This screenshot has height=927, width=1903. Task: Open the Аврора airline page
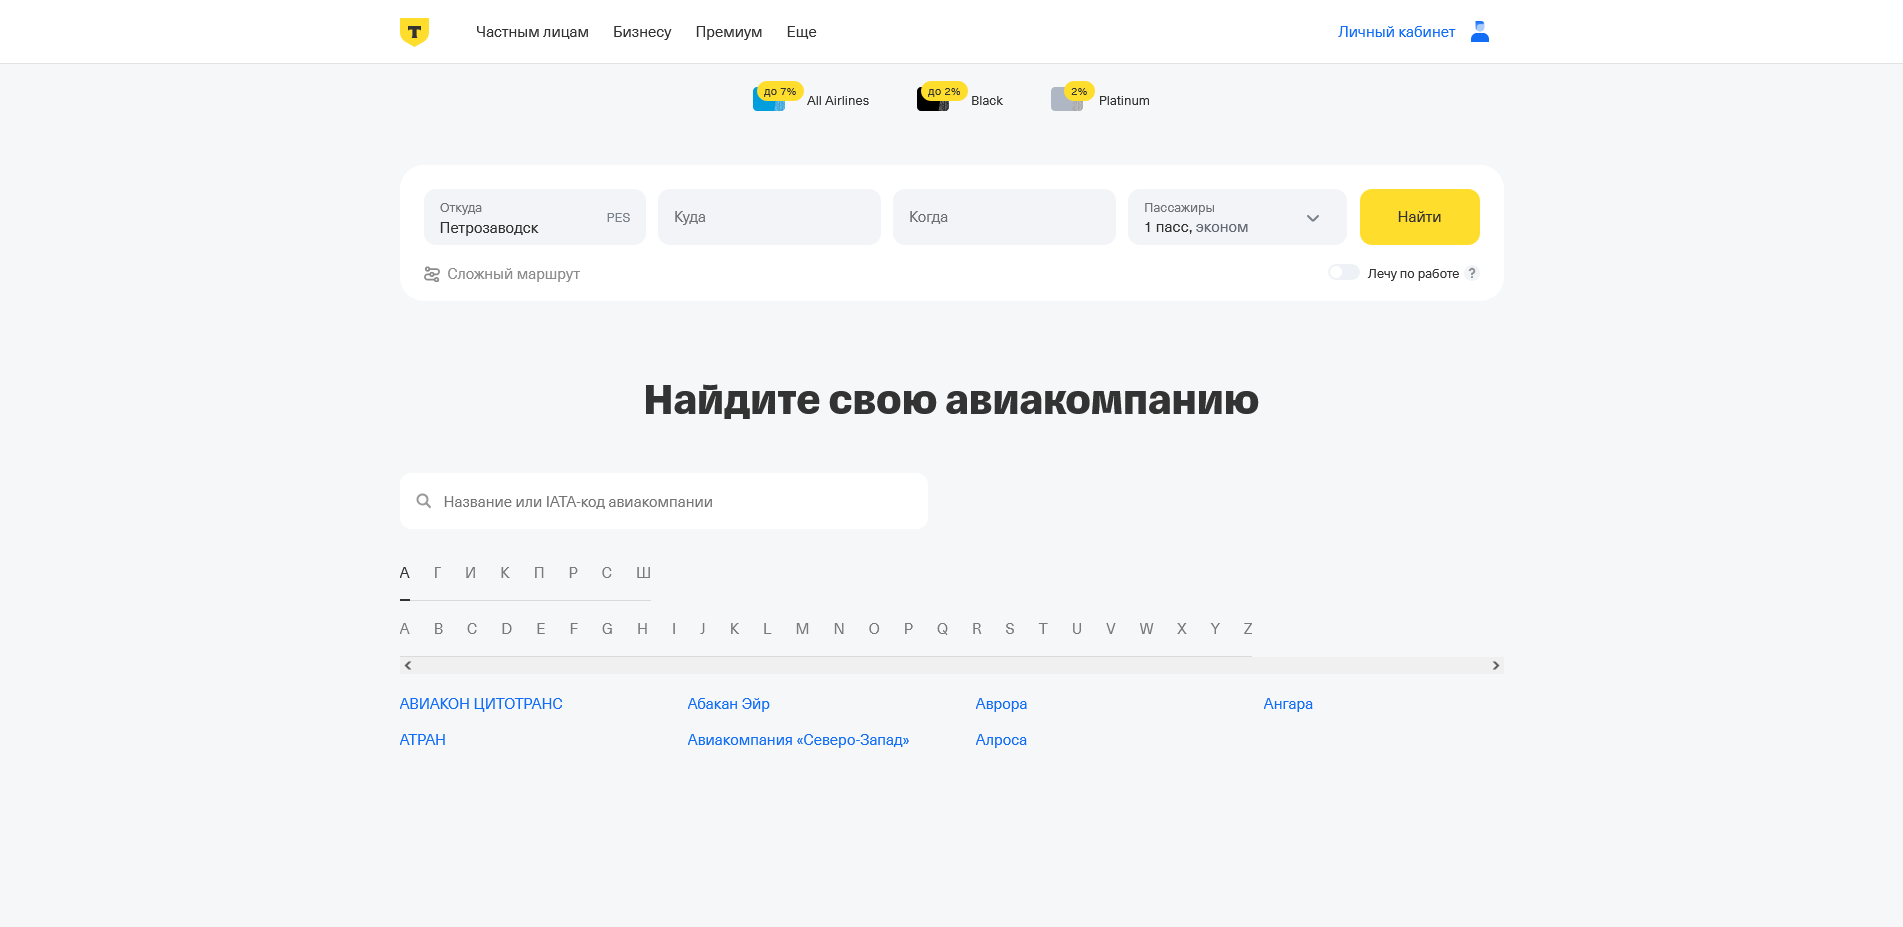click(1001, 703)
